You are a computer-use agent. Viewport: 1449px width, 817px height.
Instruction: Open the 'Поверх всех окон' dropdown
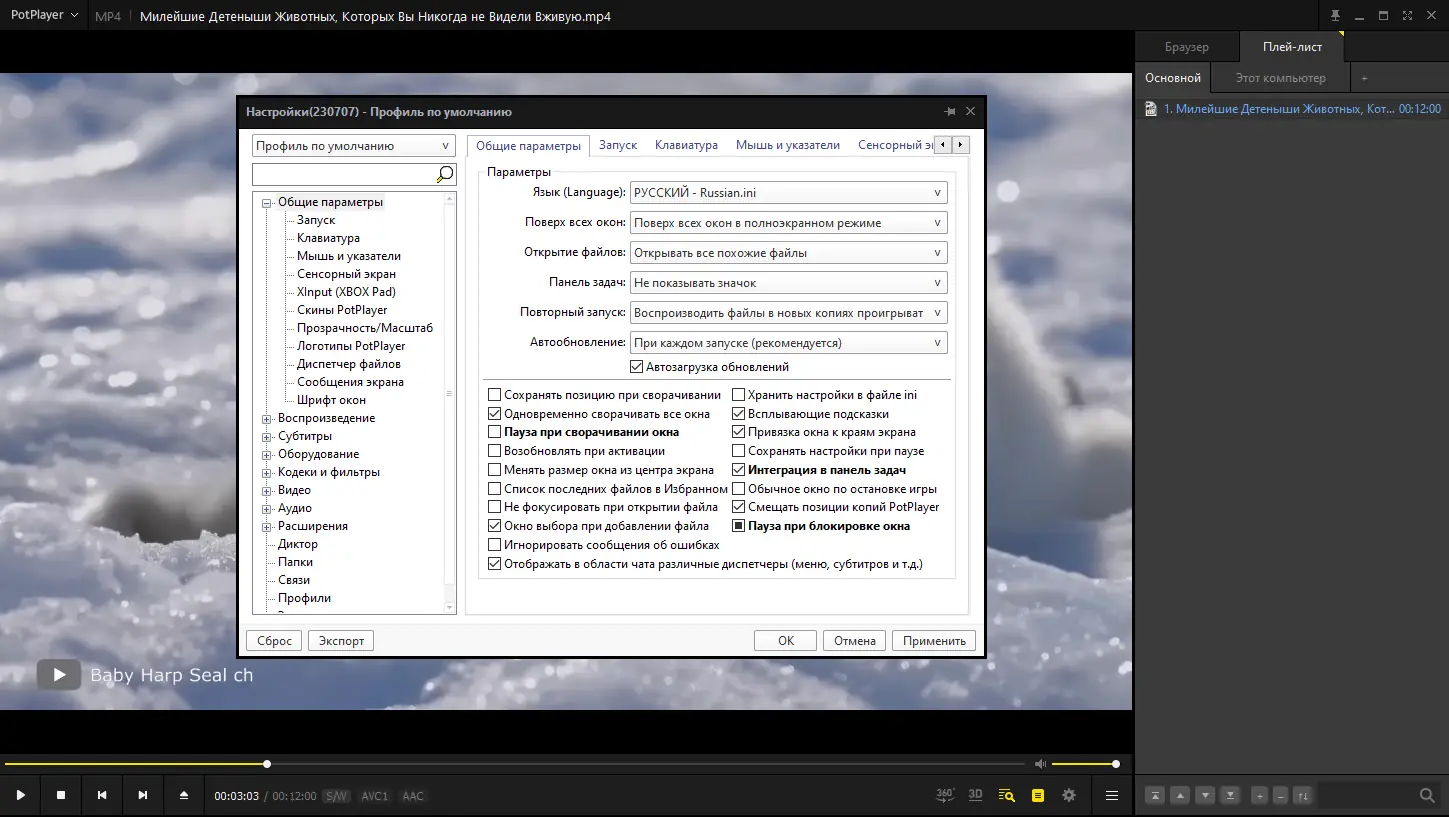point(789,223)
